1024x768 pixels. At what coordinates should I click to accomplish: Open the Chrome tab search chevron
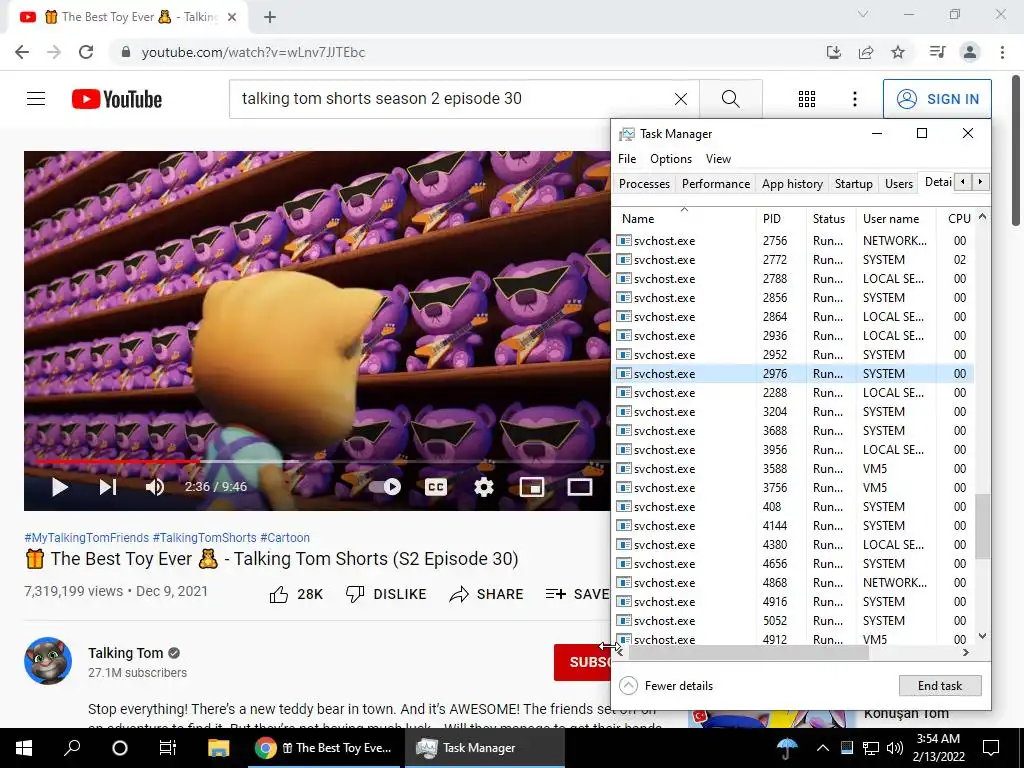coord(863,14)
